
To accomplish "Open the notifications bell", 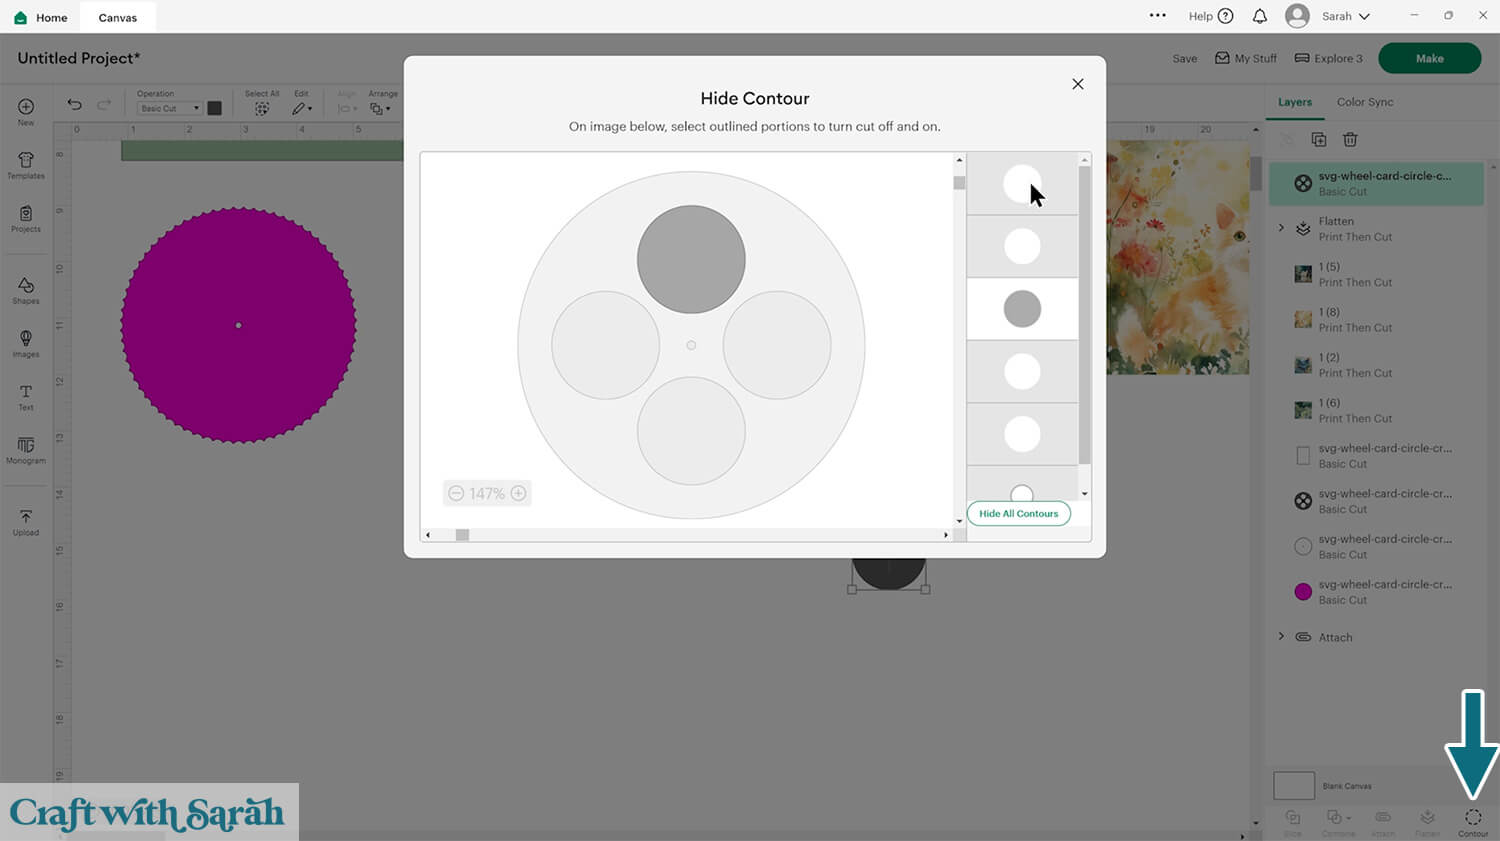I will click(x=1260, y=16).
